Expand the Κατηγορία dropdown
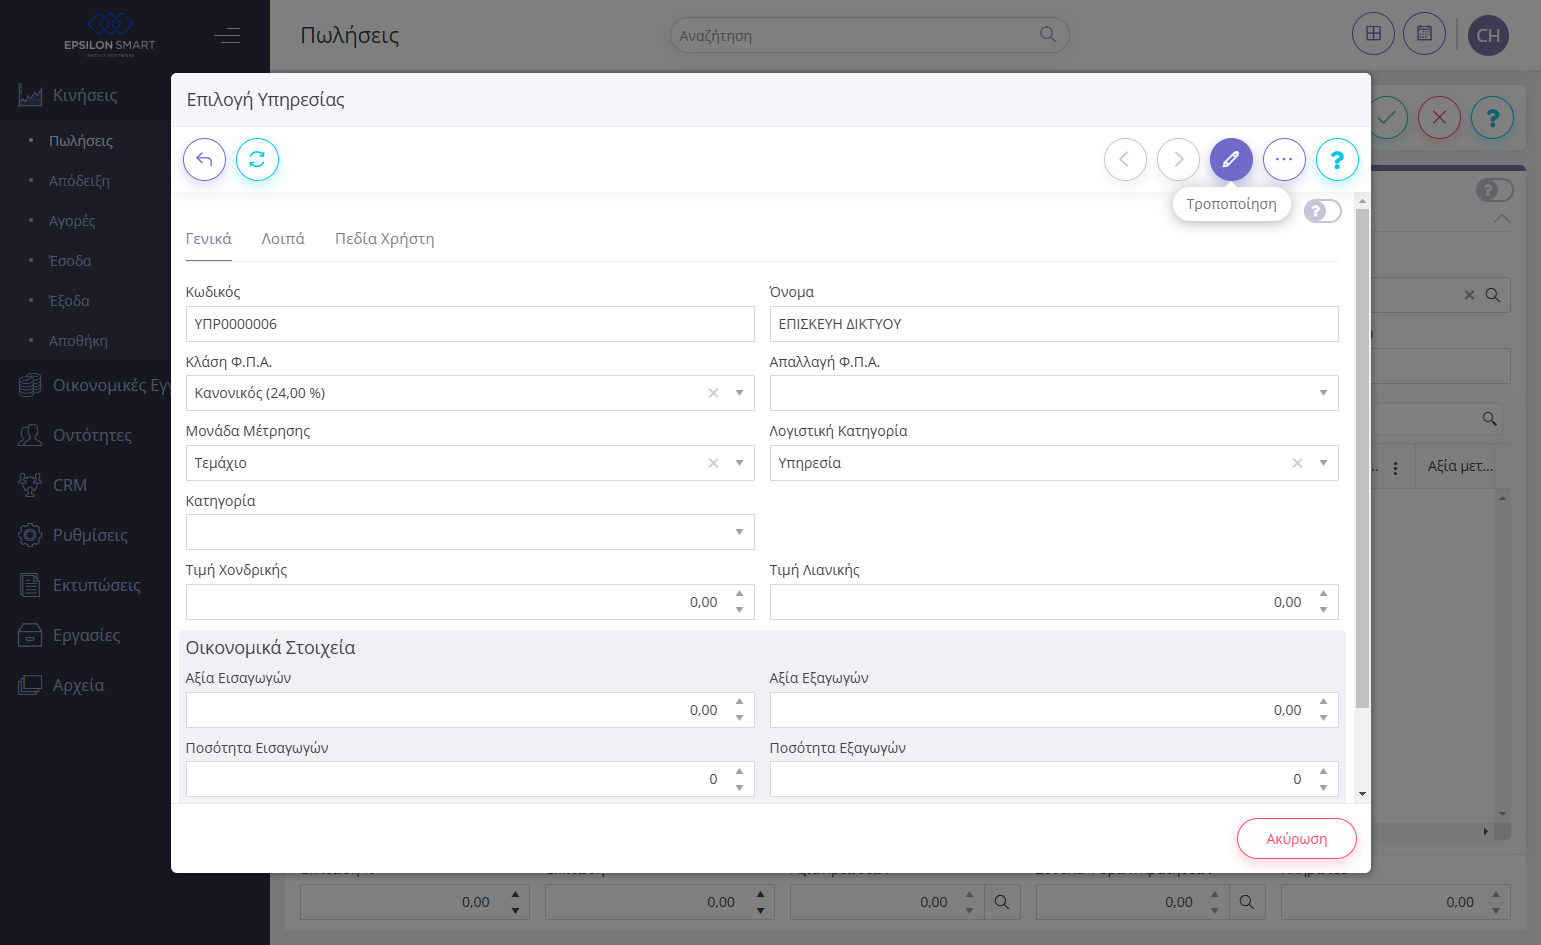The image size is (1541, 945). tap(739, 532)
